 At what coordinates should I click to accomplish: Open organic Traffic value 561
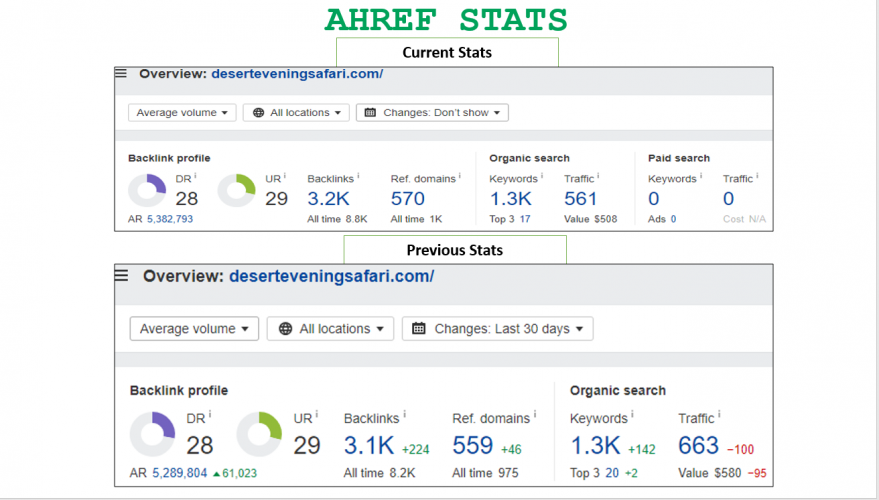click(x=580, y=198)
